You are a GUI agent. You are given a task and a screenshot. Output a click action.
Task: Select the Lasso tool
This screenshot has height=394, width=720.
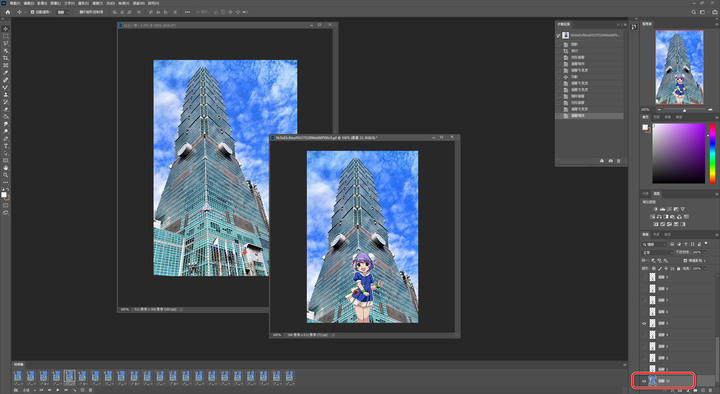(x=6, y=43)
